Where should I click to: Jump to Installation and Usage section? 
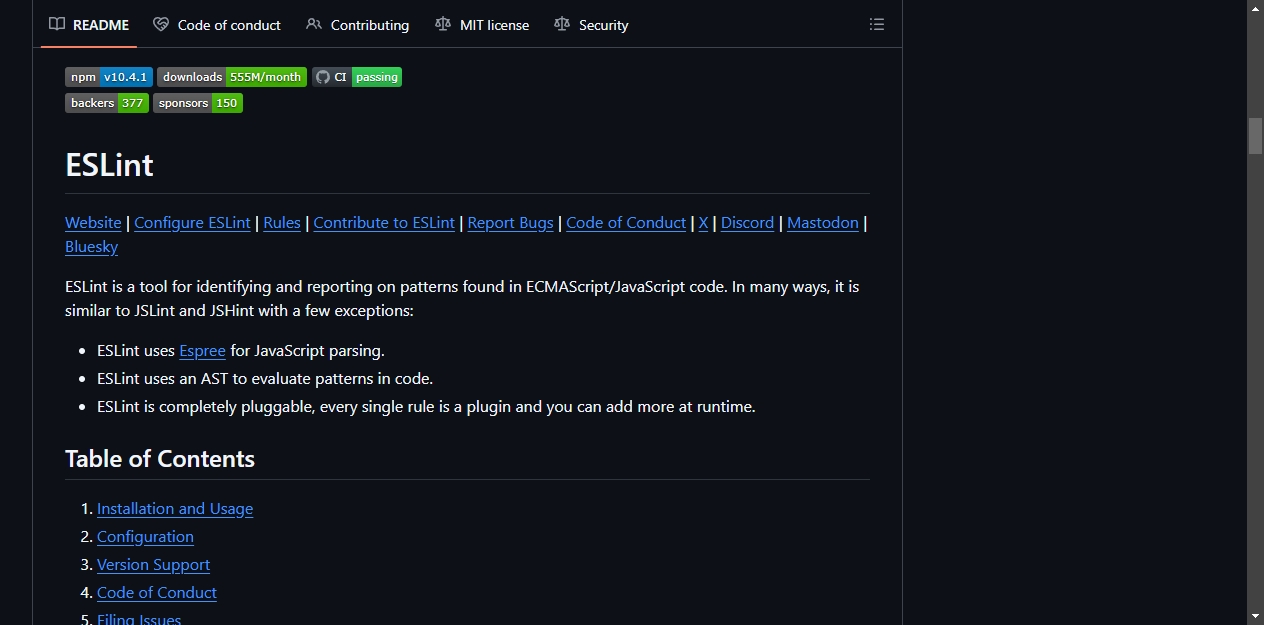coord(175,509)
